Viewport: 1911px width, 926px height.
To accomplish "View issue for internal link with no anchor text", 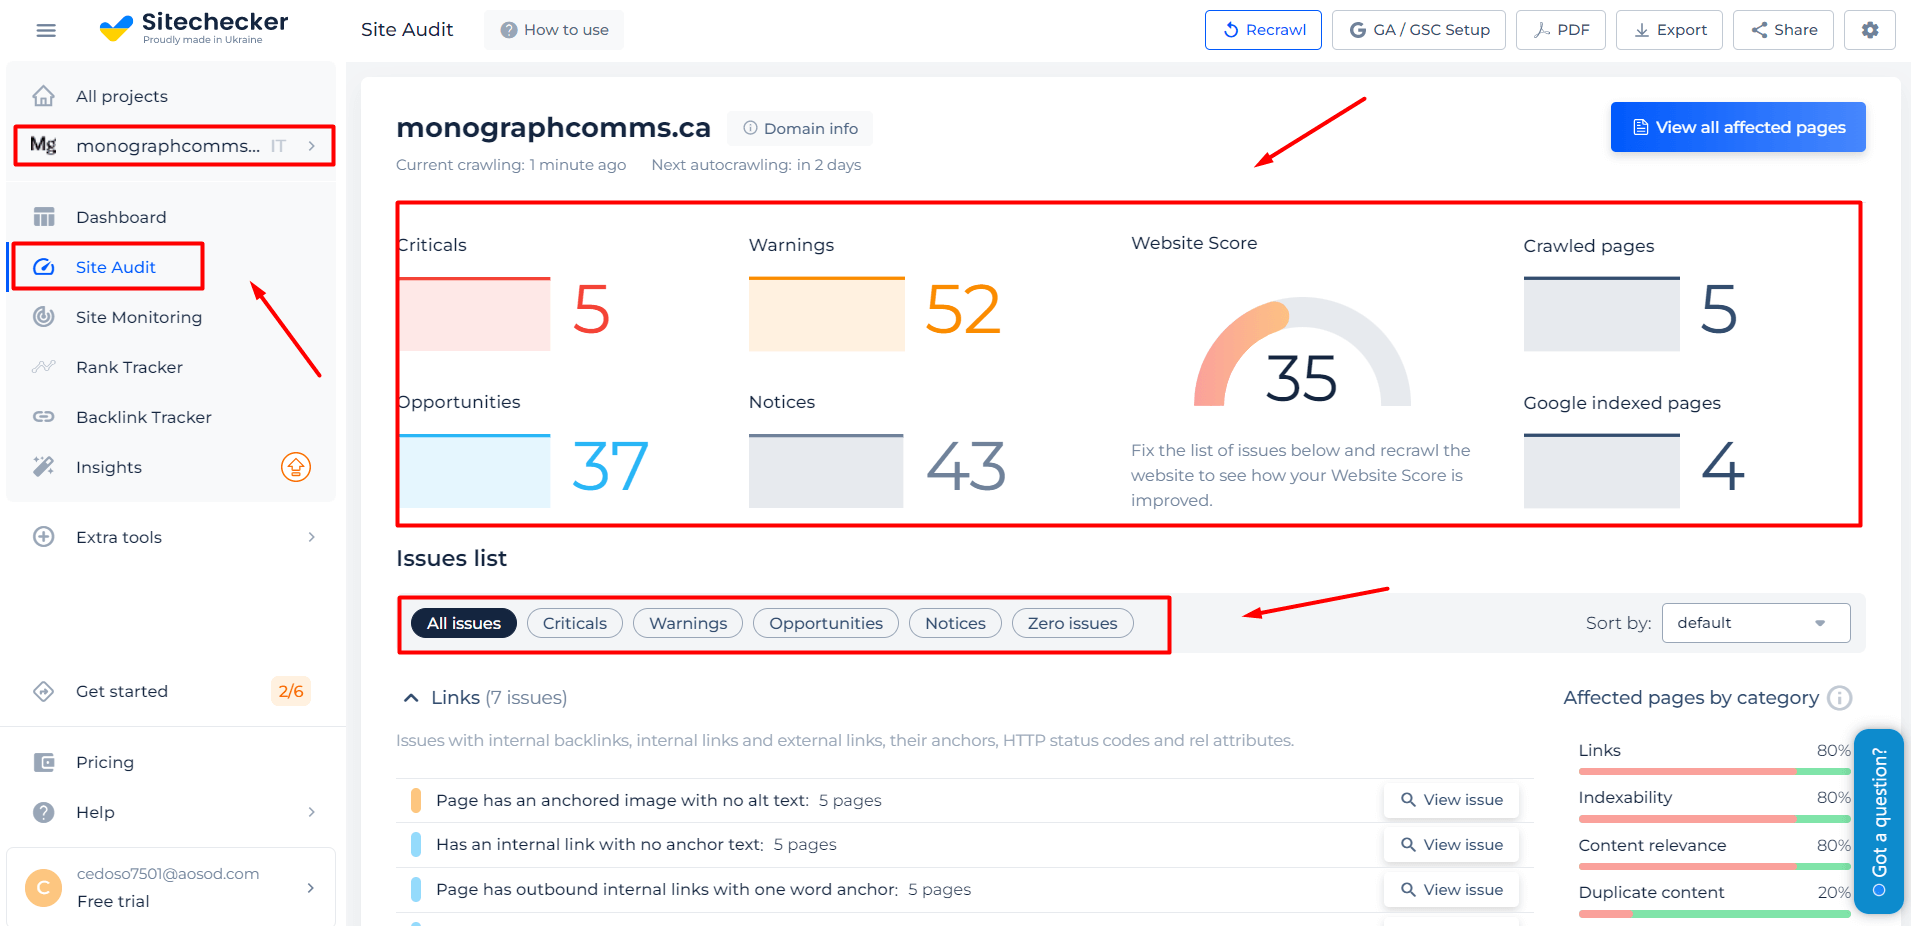I will pos(1452,845).
